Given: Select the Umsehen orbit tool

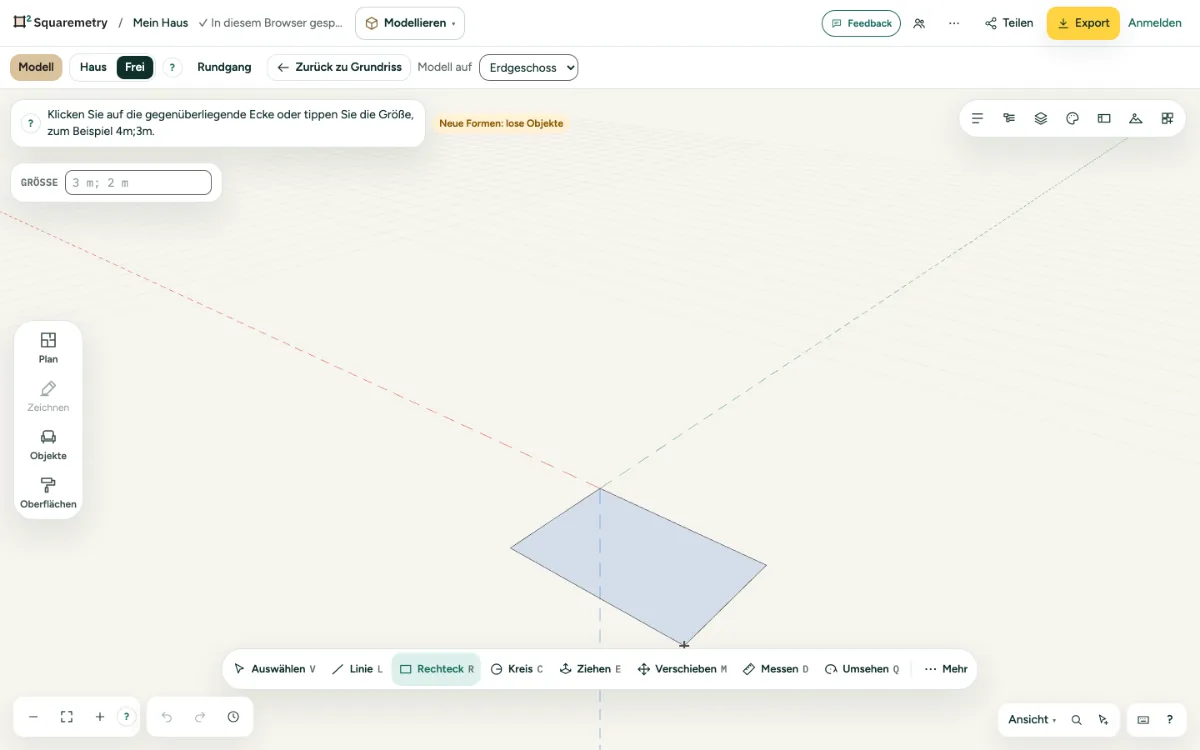Looking at the screenshot, I should pos(862,669).
